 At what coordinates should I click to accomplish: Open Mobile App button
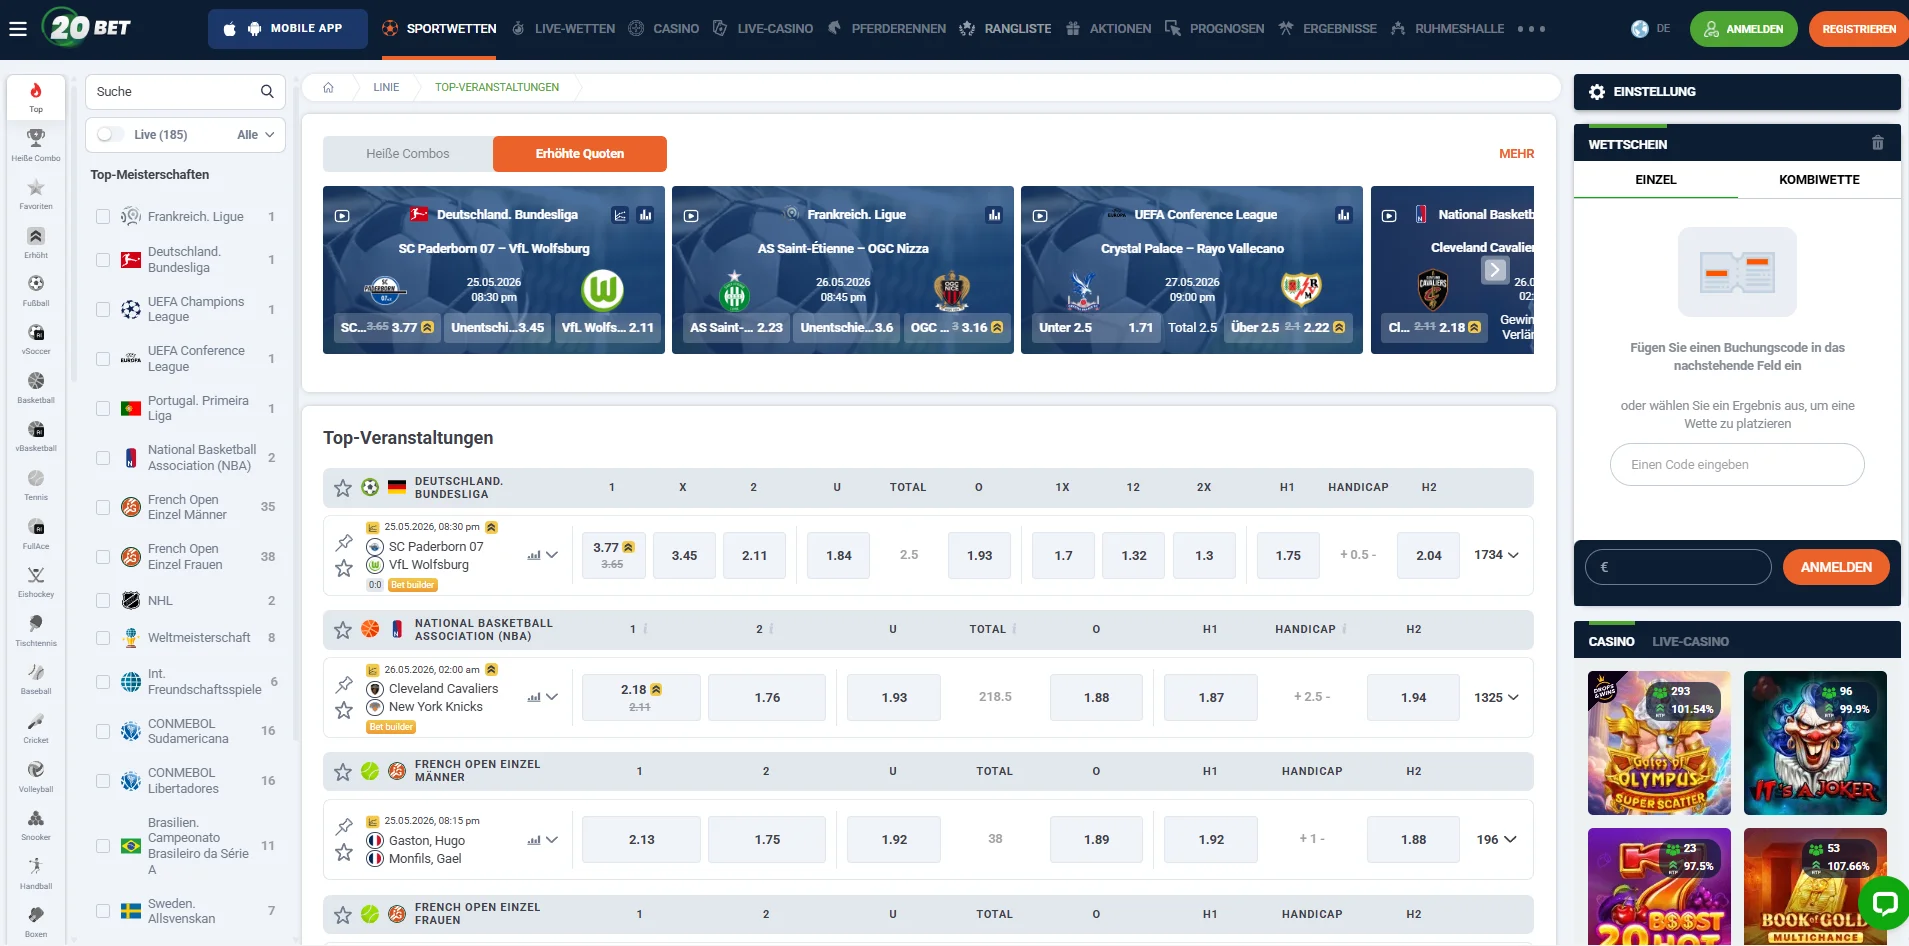point(287,29)
